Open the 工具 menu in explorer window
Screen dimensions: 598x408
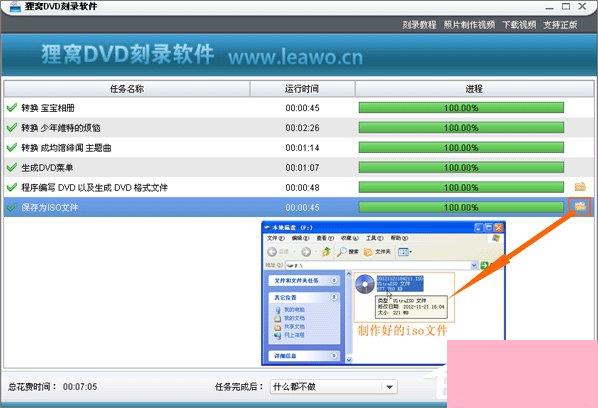coord(374,238)
